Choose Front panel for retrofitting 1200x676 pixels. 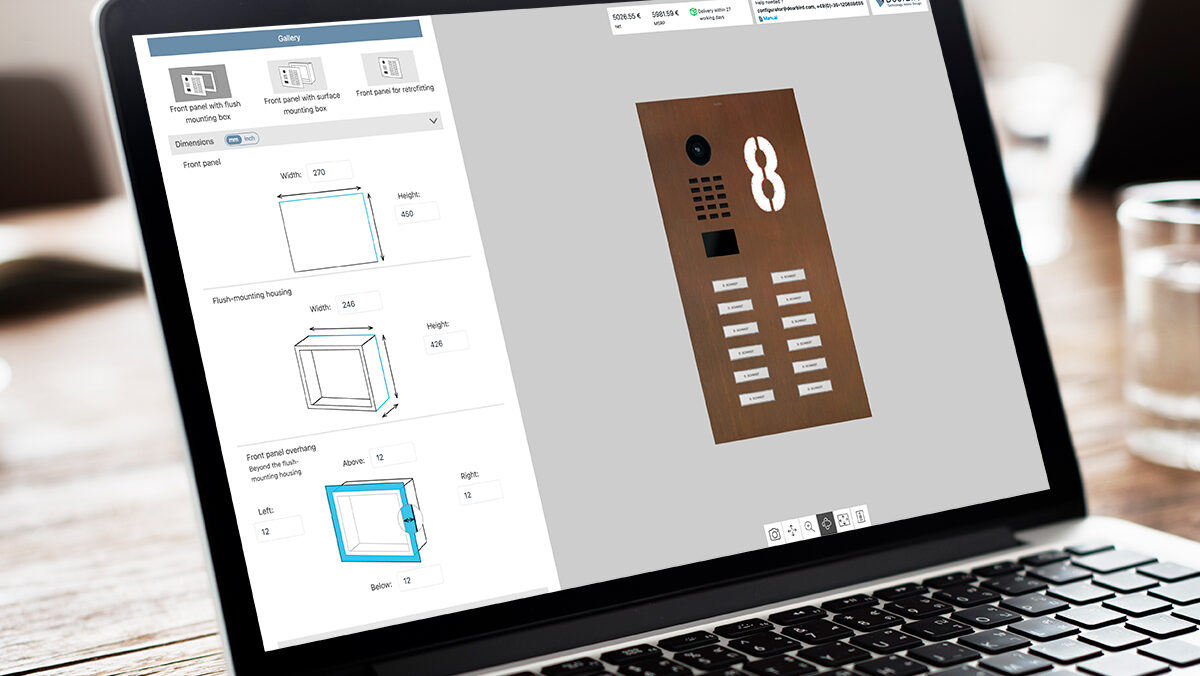coord(396,75)
